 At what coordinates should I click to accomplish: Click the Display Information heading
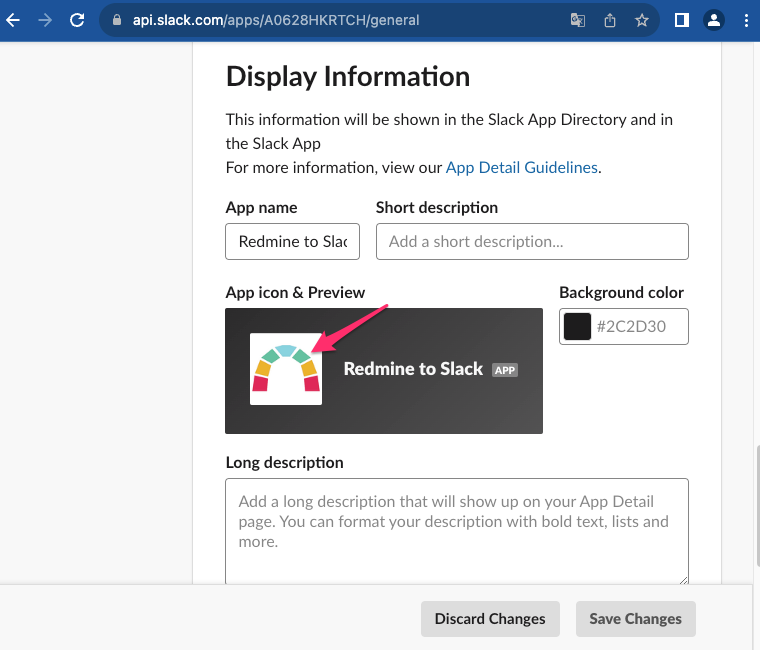pyautogui.click(x=348, y=77)
